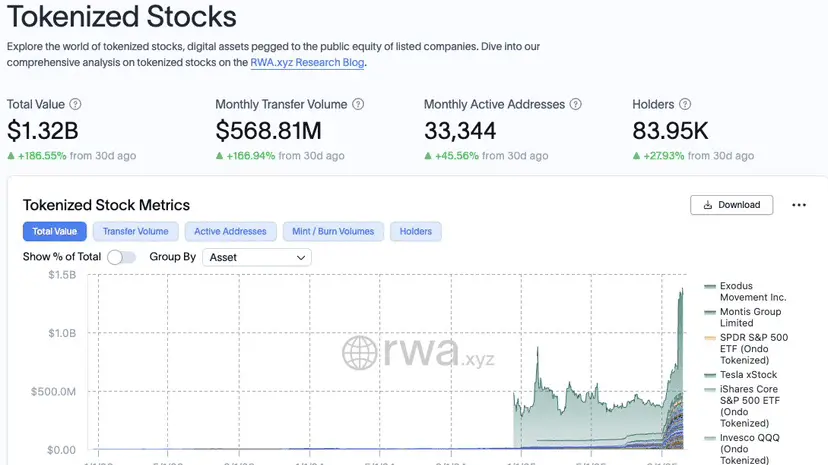Switch to the Holders tab
Screen dimensions: 828x465
pos(416,231)
